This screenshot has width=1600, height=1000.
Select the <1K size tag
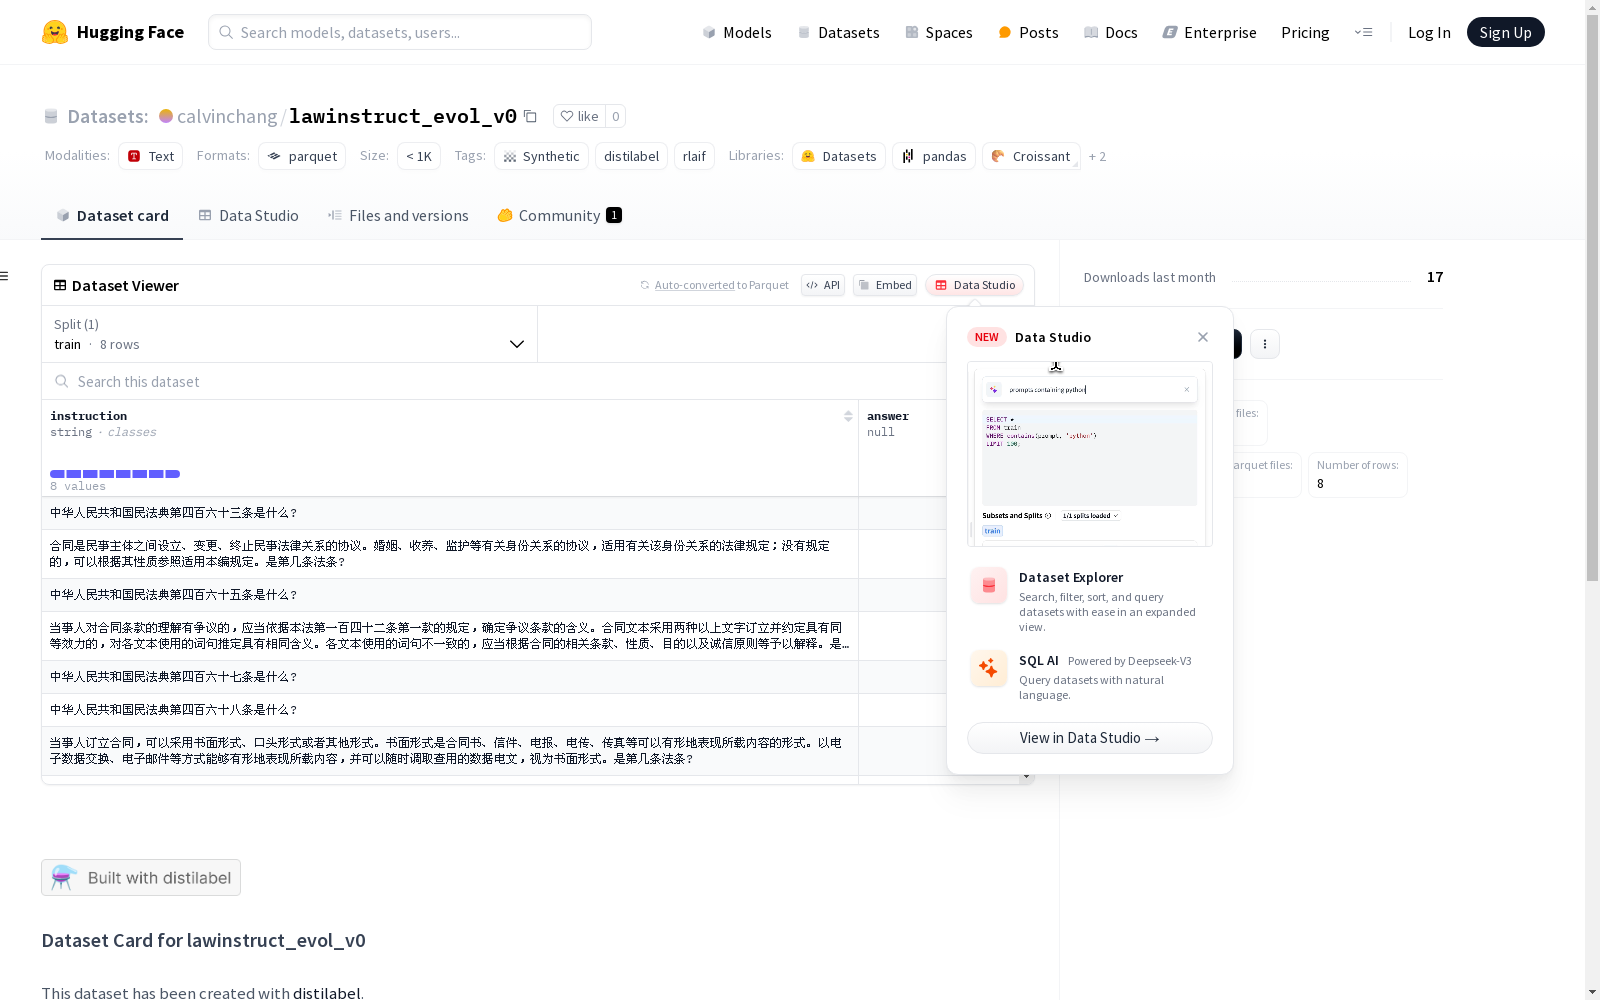coord(419,156)
